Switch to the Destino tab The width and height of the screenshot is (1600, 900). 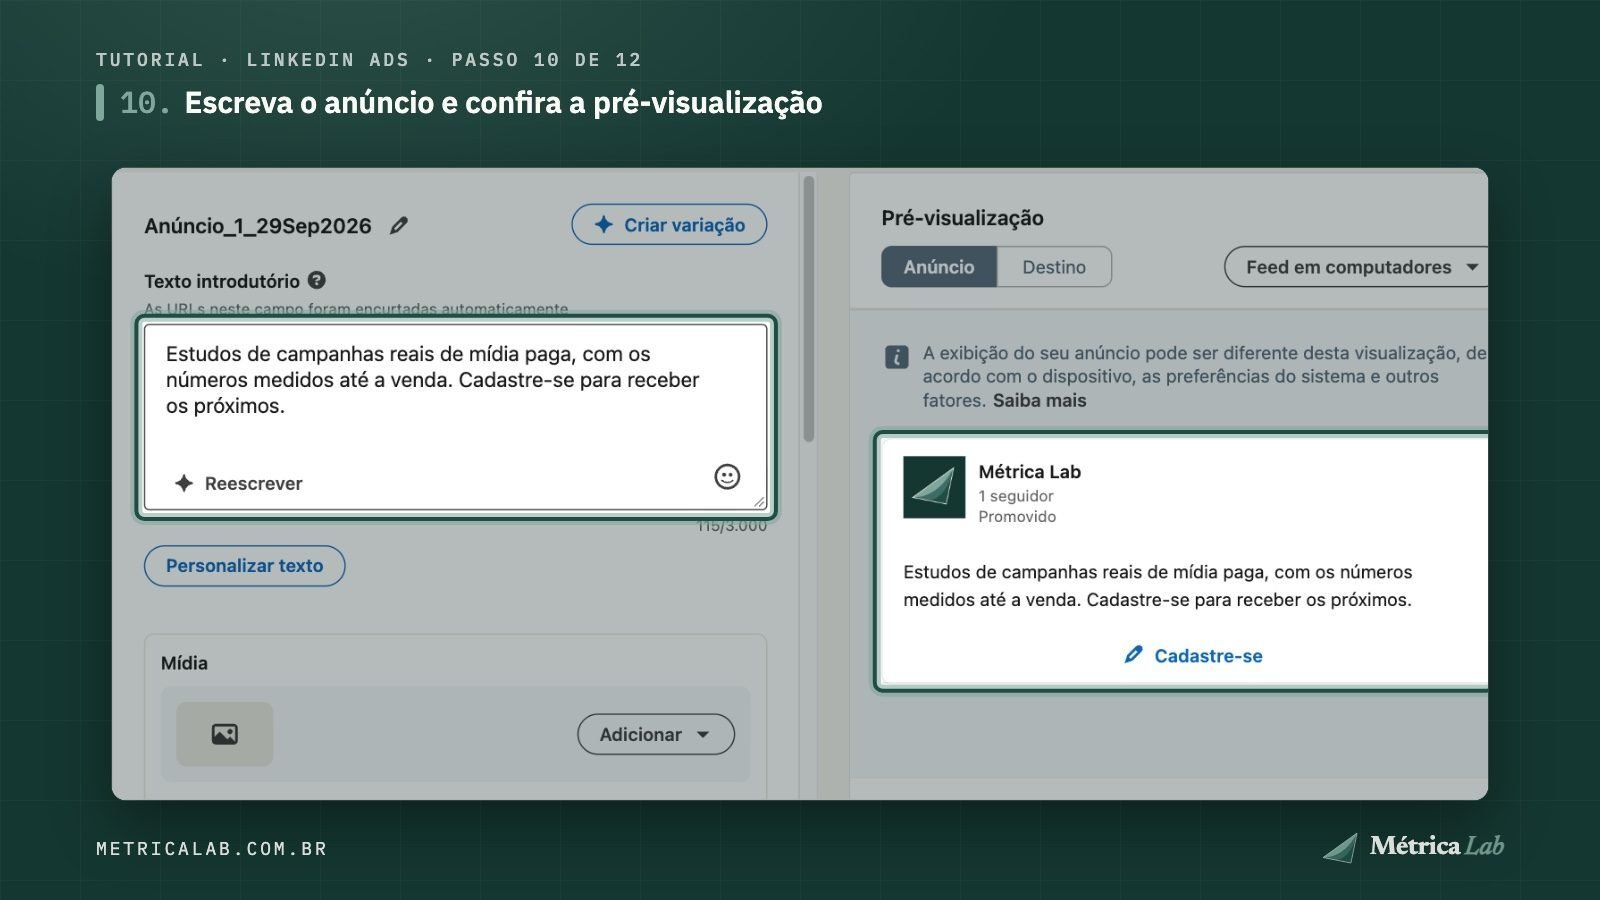click(1054, 267)
